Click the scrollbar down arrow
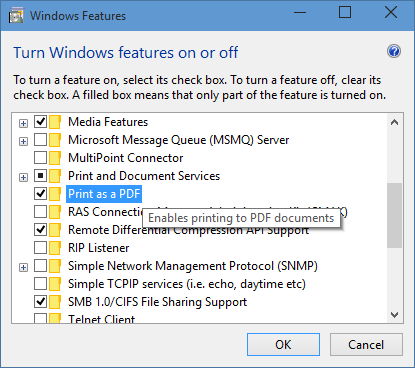415x368 pixels. tap(394, 315)
